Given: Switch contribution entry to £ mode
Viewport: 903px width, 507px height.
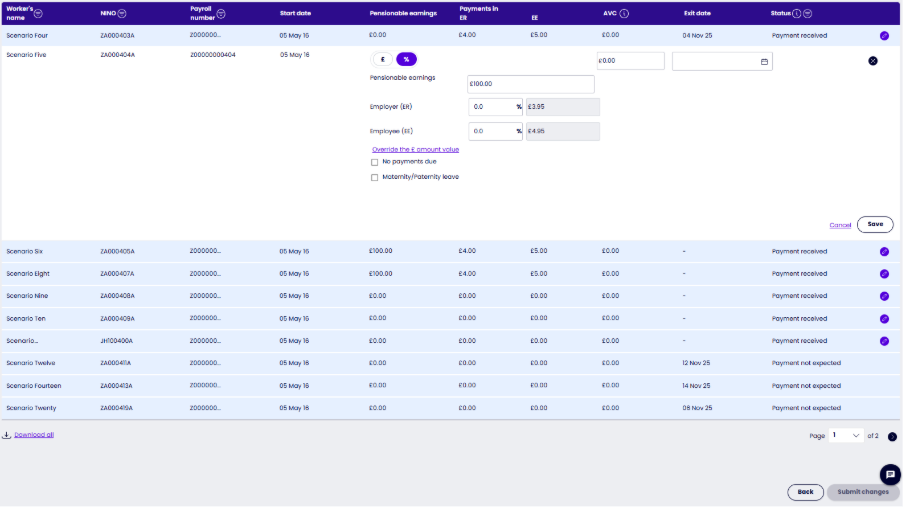Looking at the screenshot, I should 381,59.
